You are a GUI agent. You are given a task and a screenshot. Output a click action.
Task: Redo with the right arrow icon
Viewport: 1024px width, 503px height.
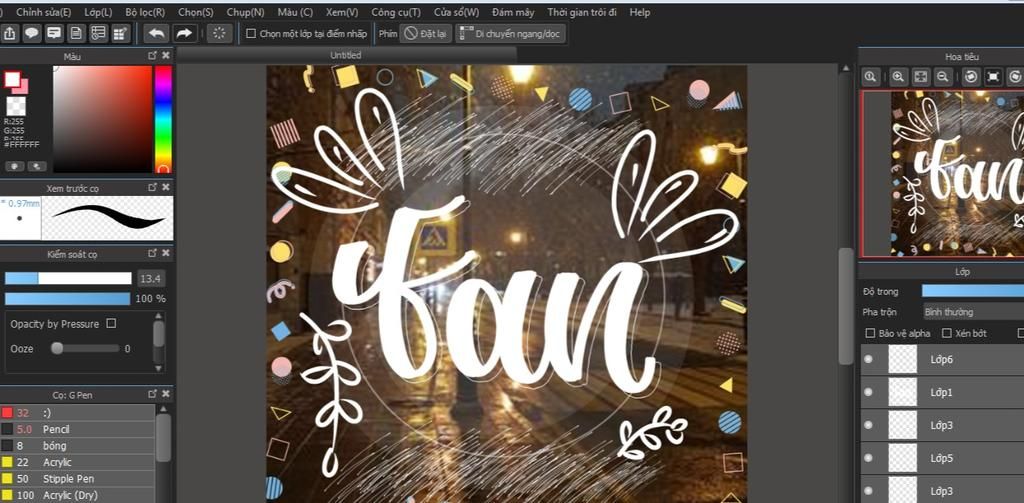pos(184,33)
